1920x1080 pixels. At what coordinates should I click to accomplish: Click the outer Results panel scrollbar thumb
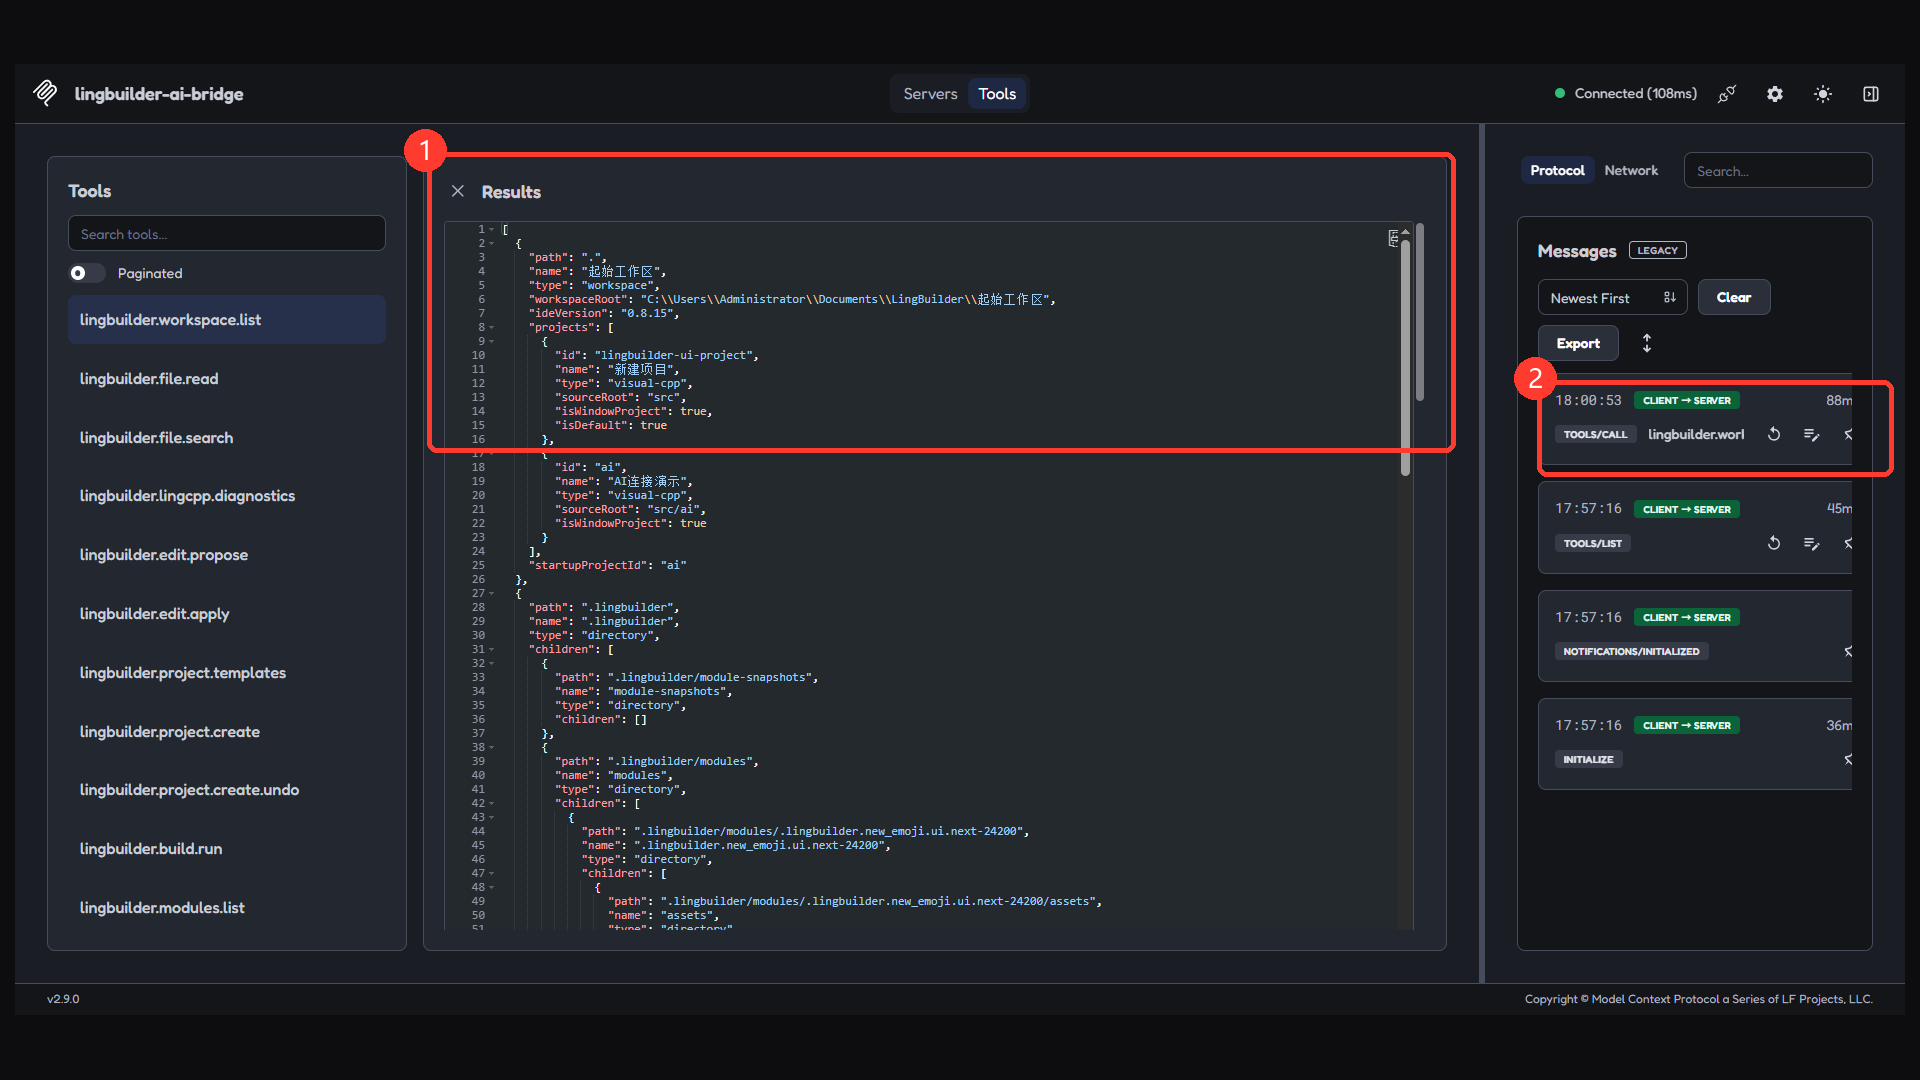(1420, 312)
